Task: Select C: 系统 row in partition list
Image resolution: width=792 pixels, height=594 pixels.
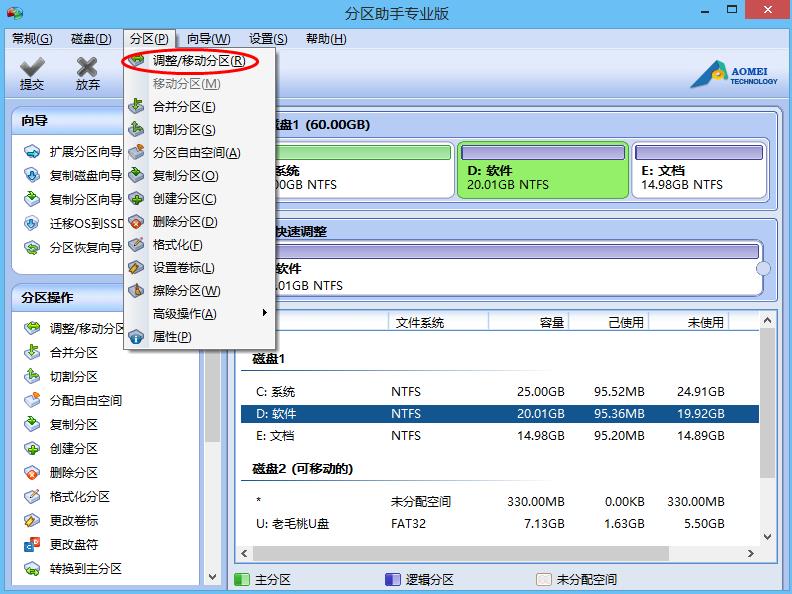Action: point(500,391)
